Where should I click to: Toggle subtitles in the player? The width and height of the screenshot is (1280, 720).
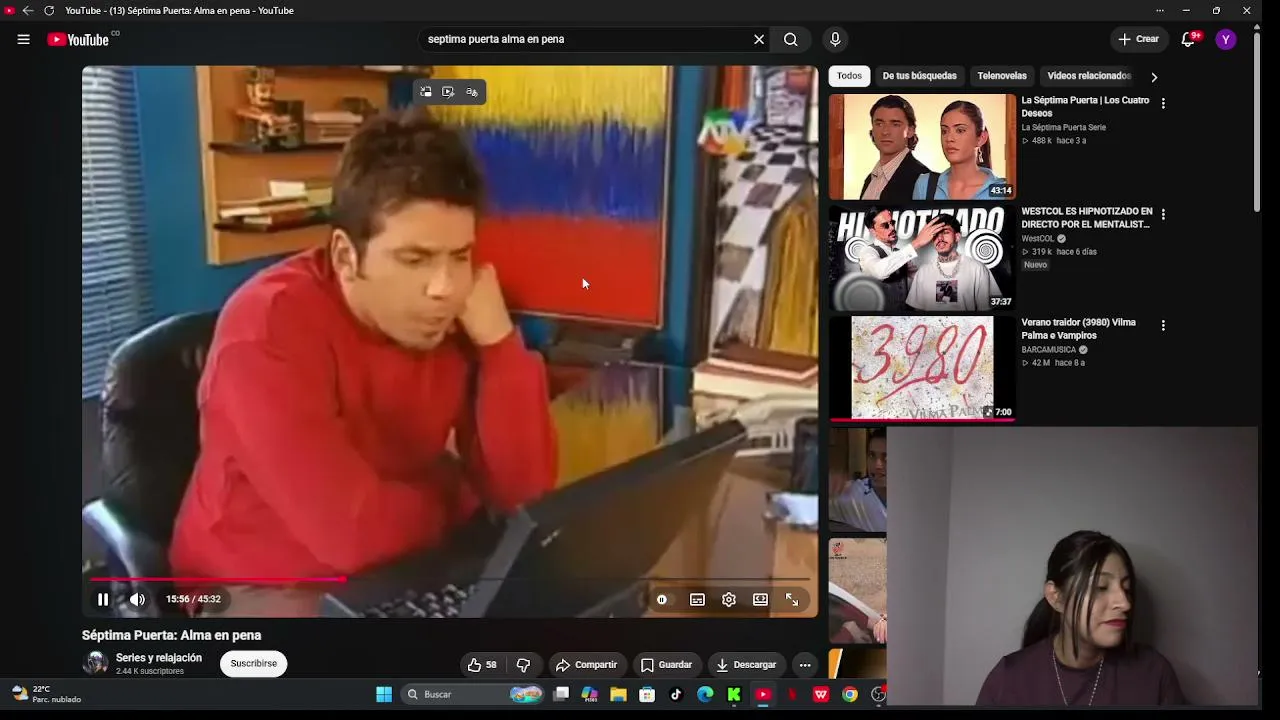[x=697, y=599]
